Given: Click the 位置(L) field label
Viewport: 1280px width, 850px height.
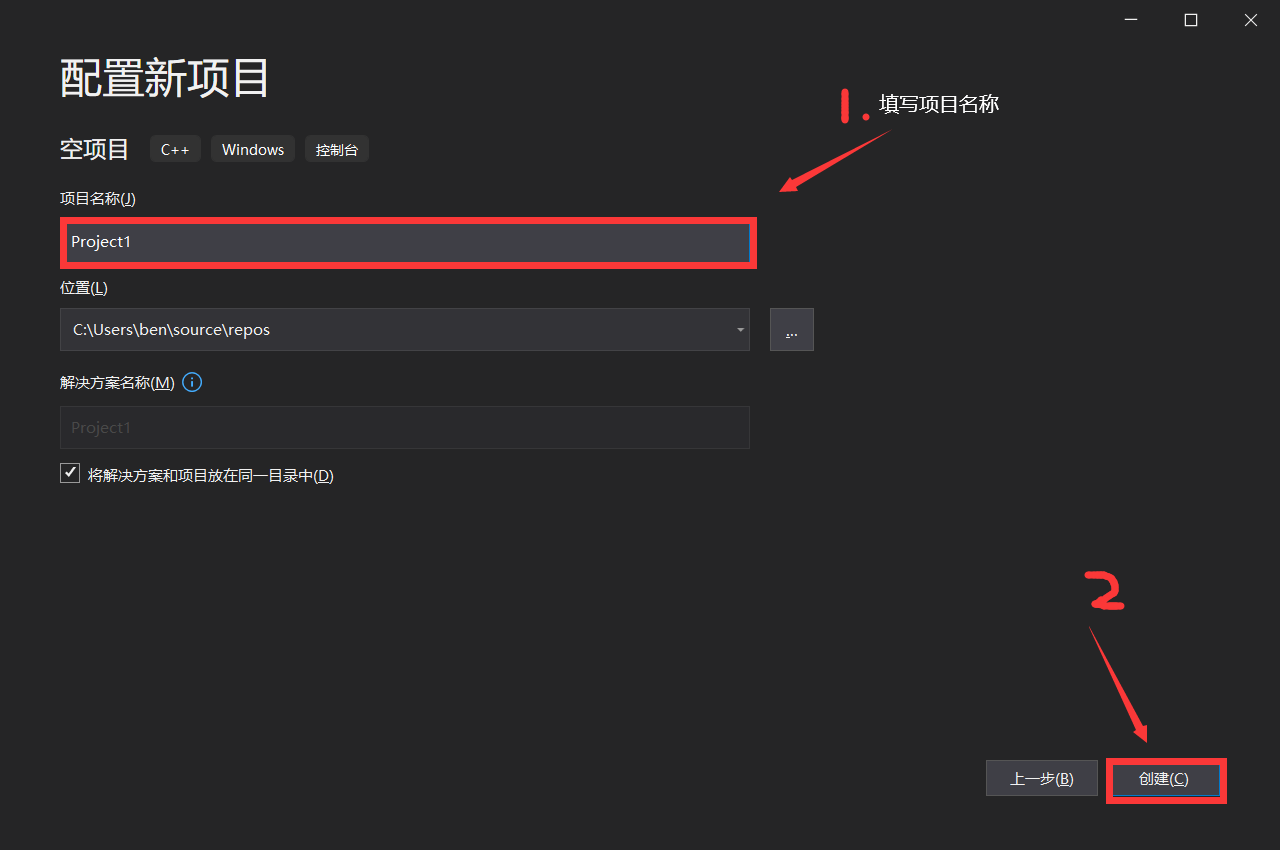Looking at the screenshot, I should [83, 287].
